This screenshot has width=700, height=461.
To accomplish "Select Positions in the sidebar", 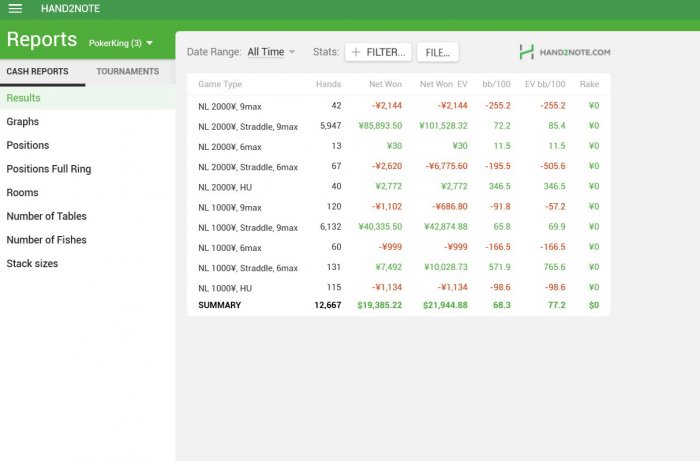I will click(28, 145).
